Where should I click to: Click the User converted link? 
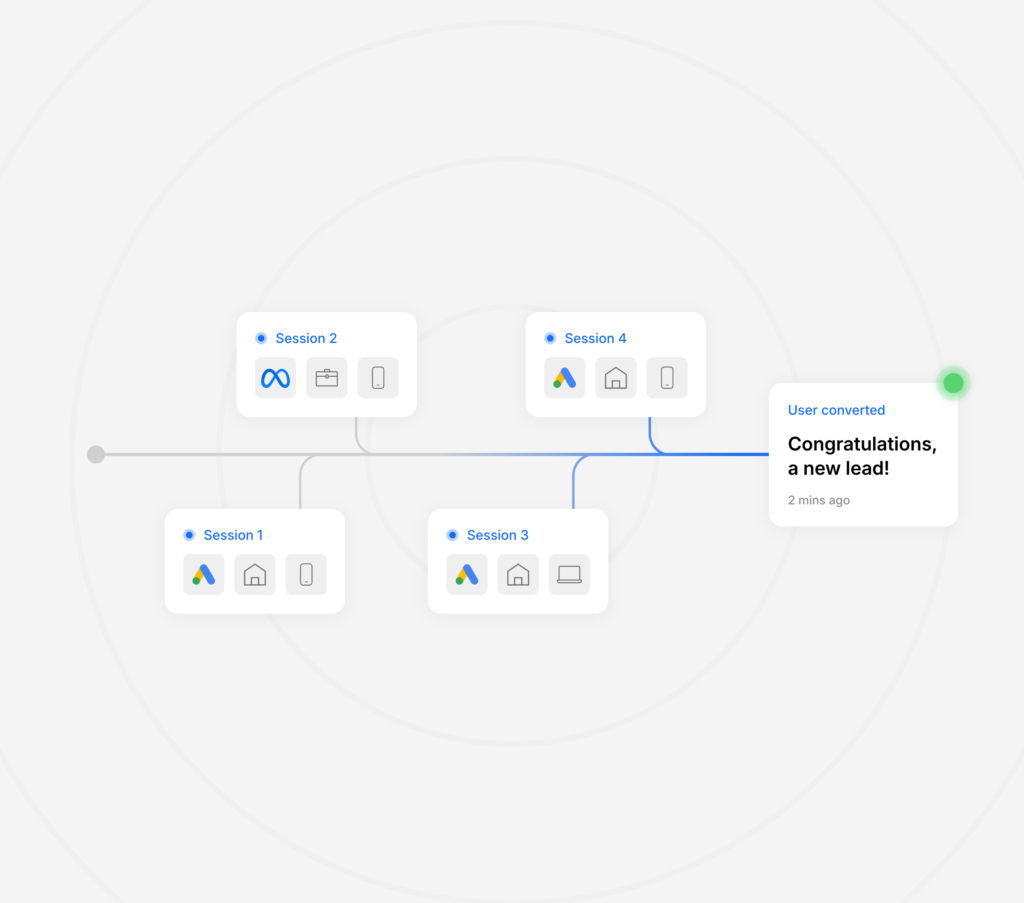pyautogui.click(x=836, y=410)
